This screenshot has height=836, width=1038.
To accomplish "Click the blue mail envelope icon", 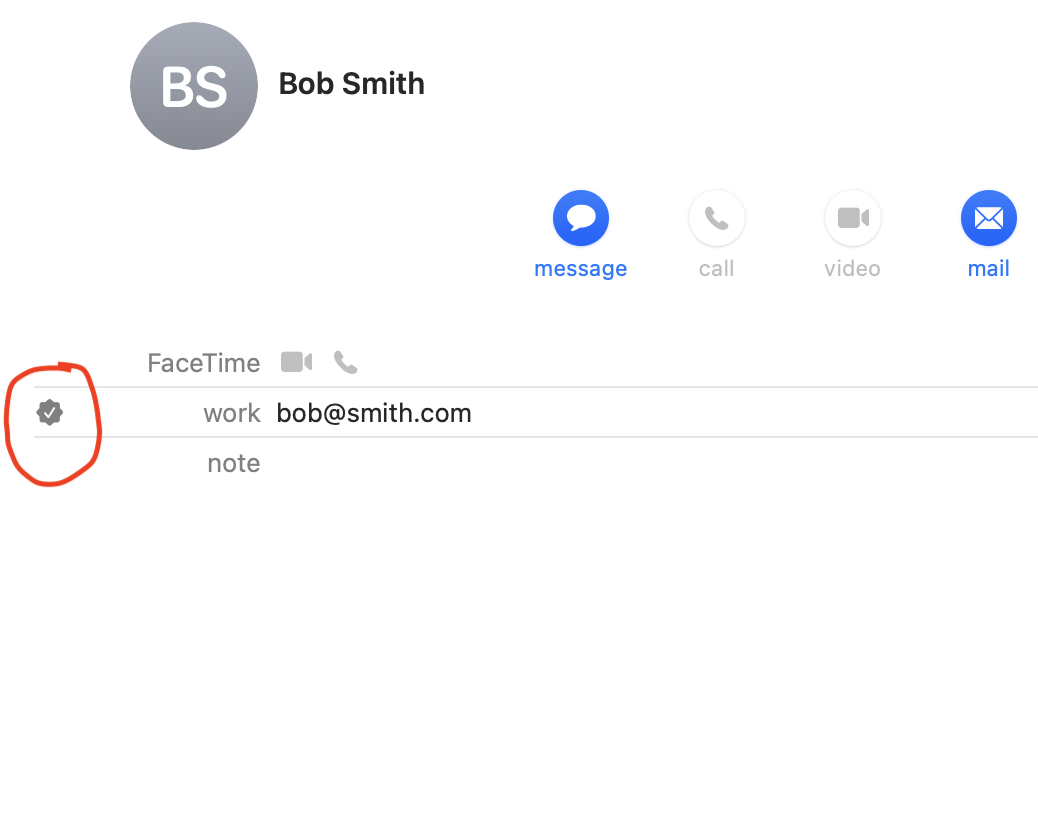I will [x=988, y=218].
